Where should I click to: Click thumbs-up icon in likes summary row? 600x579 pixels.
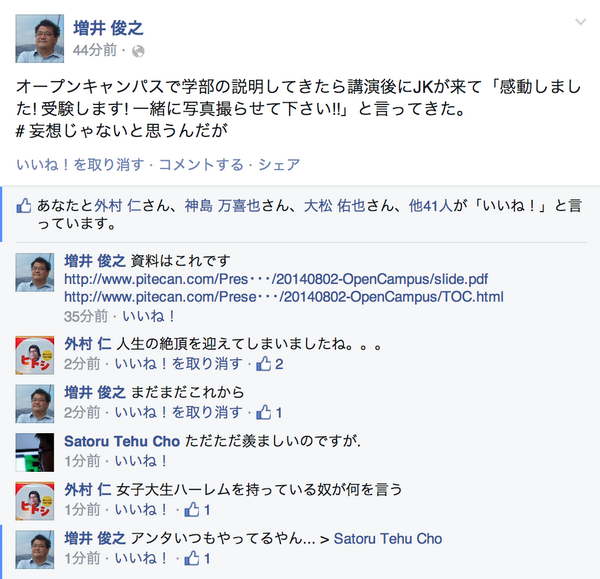coord(24,206)
